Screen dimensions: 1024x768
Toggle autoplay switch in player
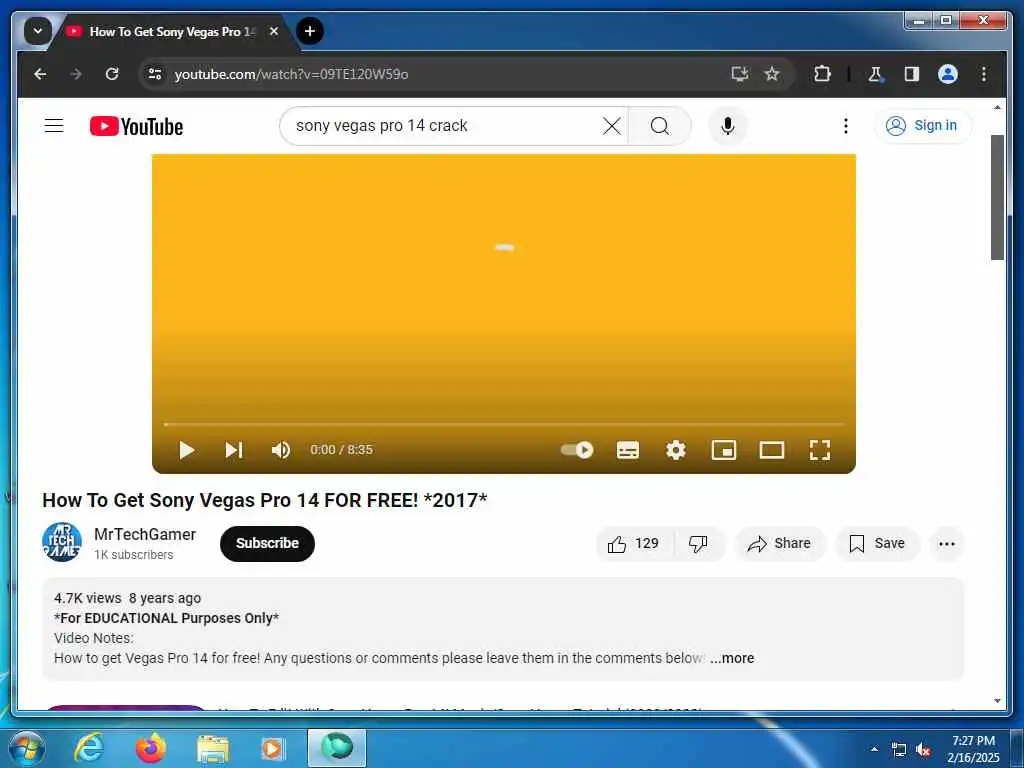pyautogui.click(x=577, y=450)
